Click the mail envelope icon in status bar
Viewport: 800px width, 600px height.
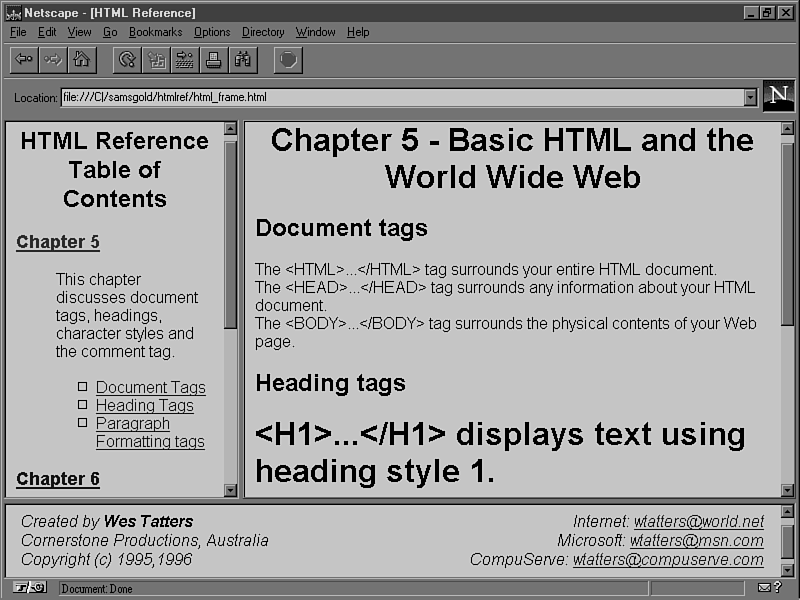764,588
